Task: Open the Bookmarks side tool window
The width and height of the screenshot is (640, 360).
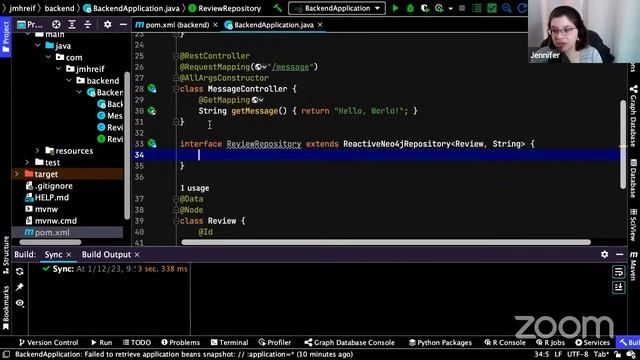Action: coord(6,308)
